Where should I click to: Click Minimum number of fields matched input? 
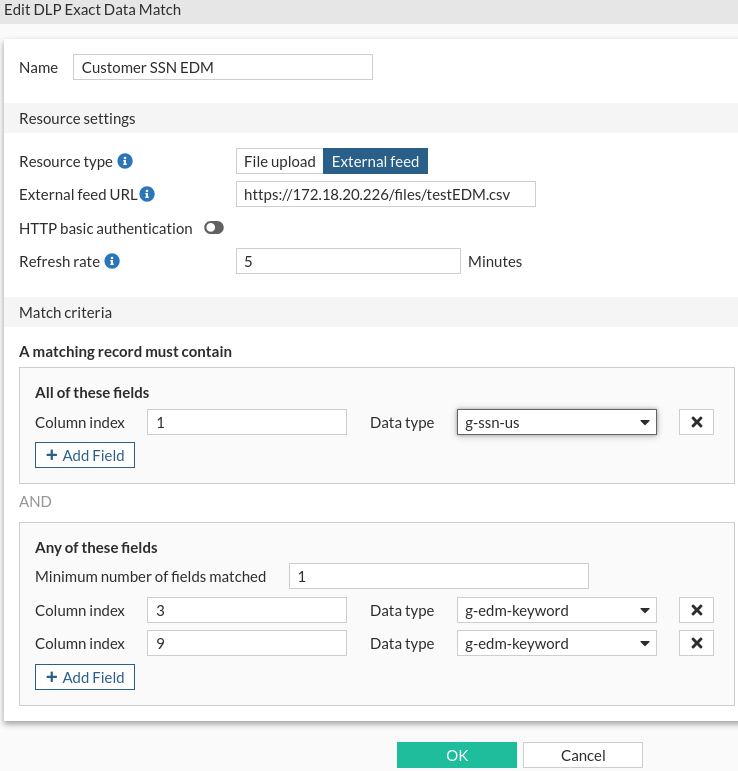pyautogui.click(x=438, y=576)
